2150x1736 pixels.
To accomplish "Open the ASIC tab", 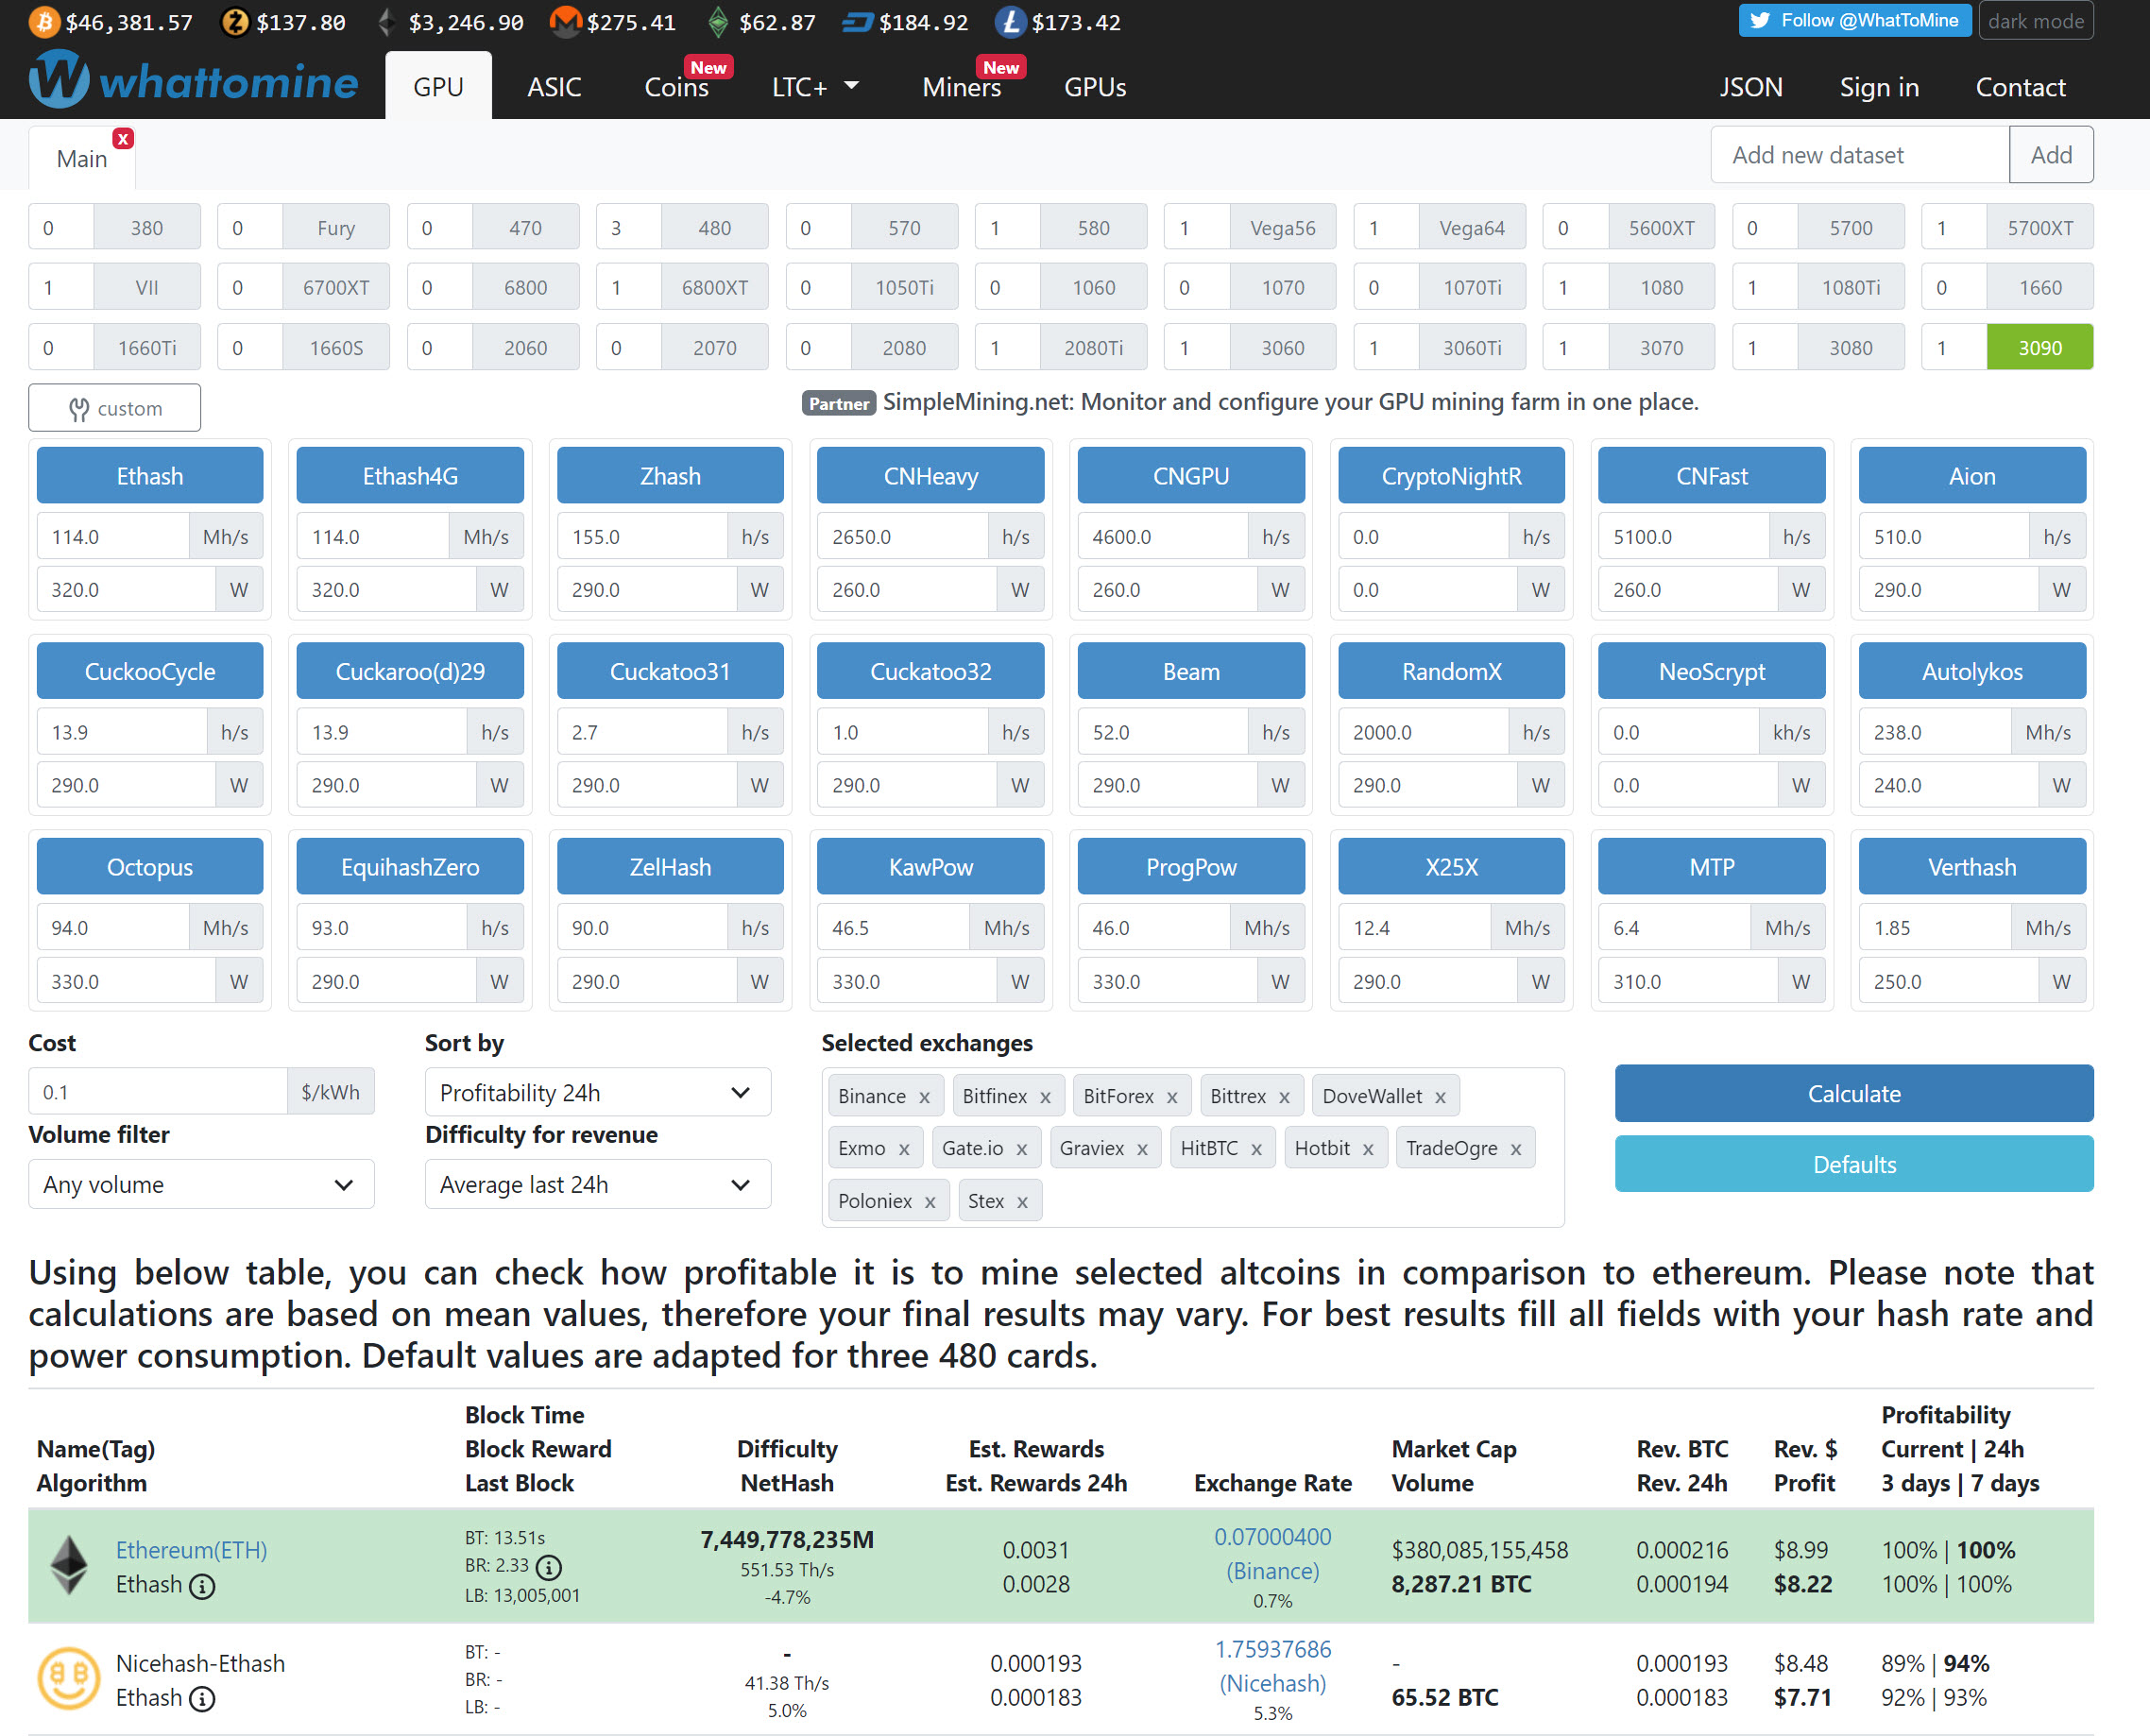I will (x=554, y=87).
